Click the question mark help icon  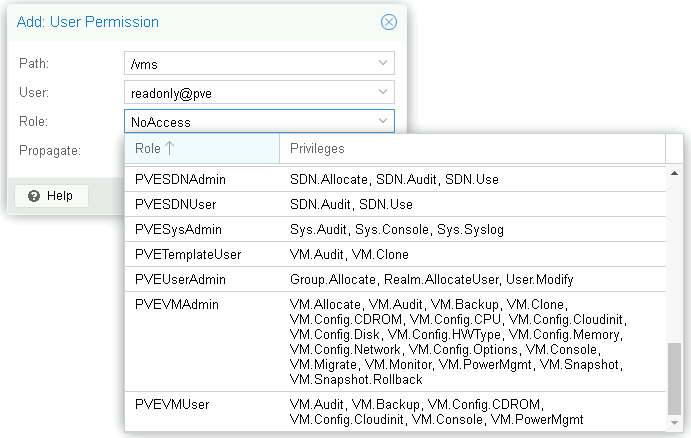click(34, 196)
